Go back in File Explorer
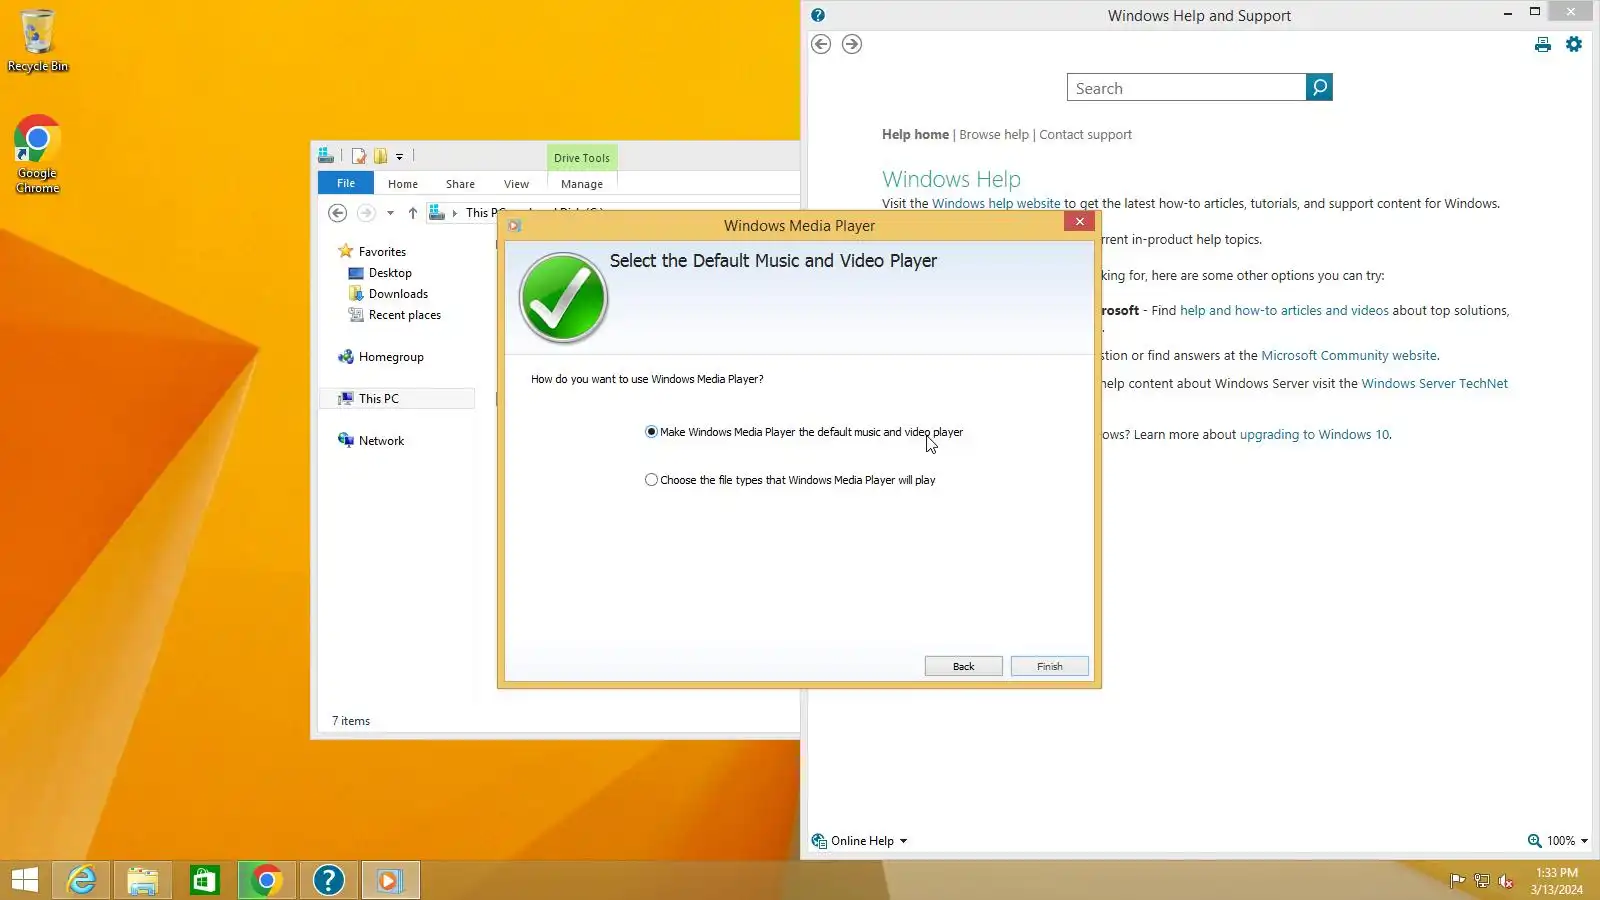Viewport: 1600px width, 900px height. coord(338,213)
